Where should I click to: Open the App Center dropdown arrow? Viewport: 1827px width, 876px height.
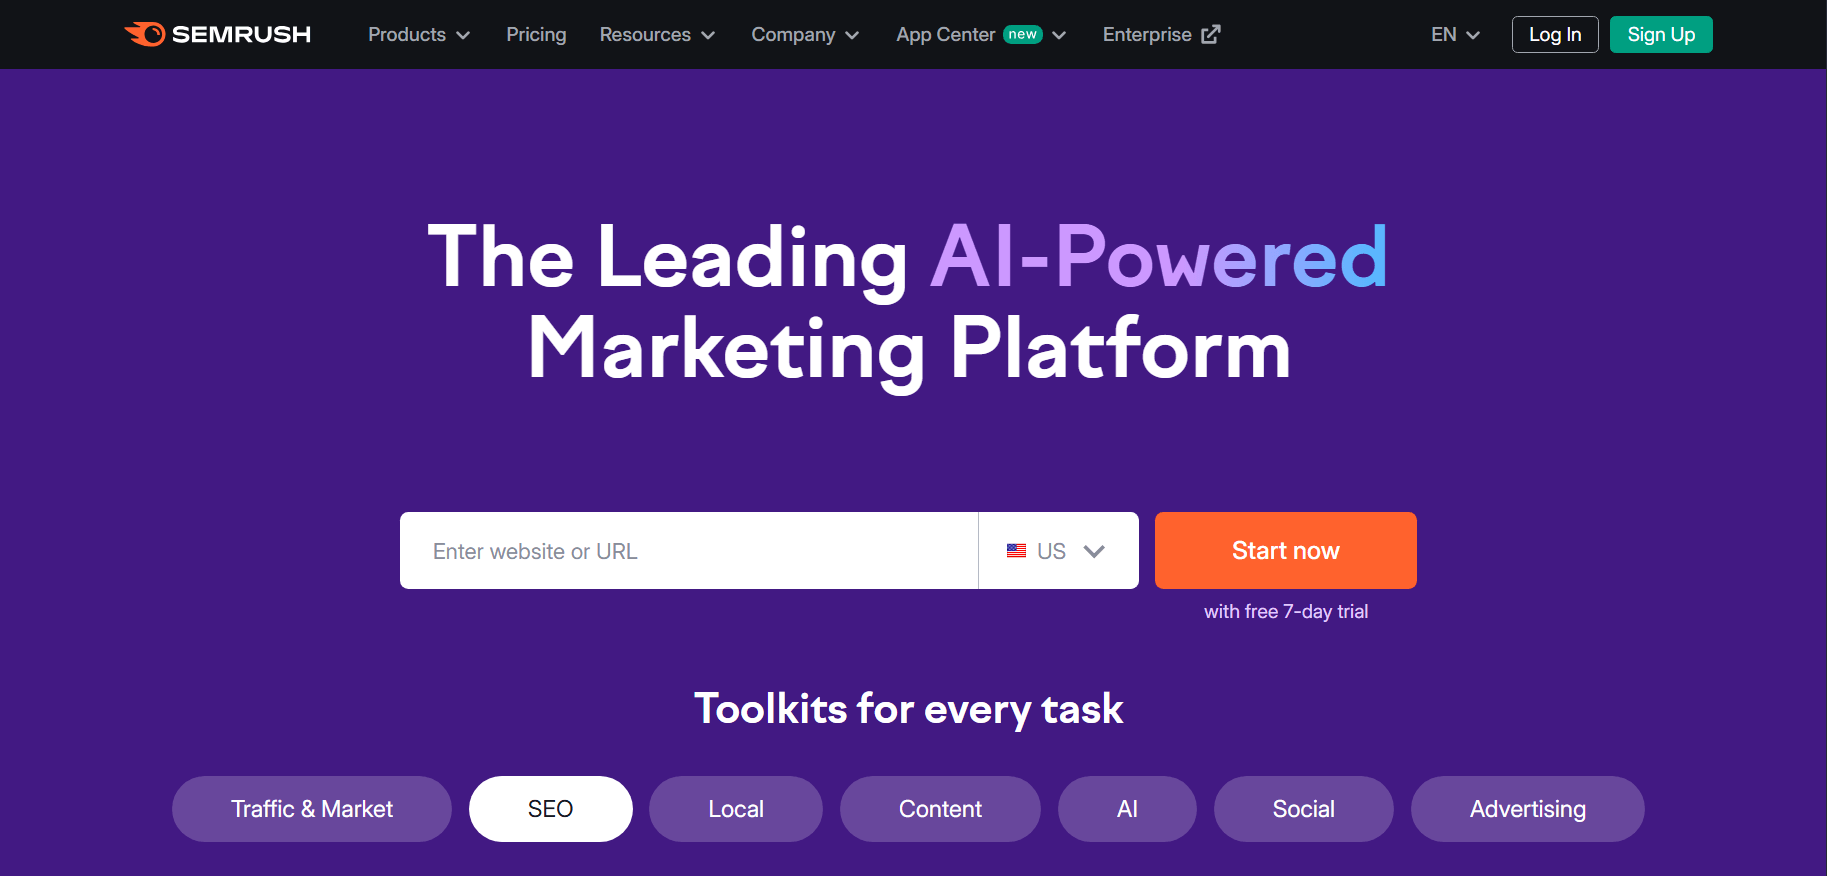pos(1060,35)
